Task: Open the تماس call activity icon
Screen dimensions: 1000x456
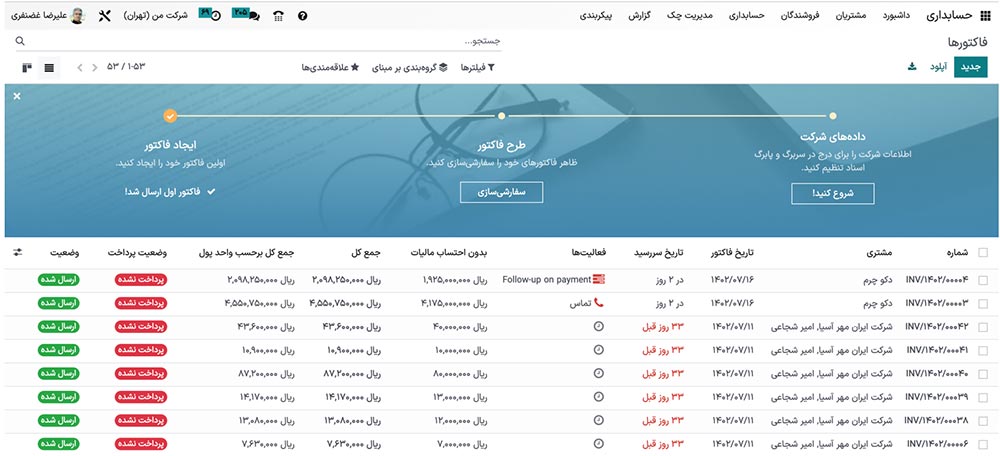Action: coord(598,303)
